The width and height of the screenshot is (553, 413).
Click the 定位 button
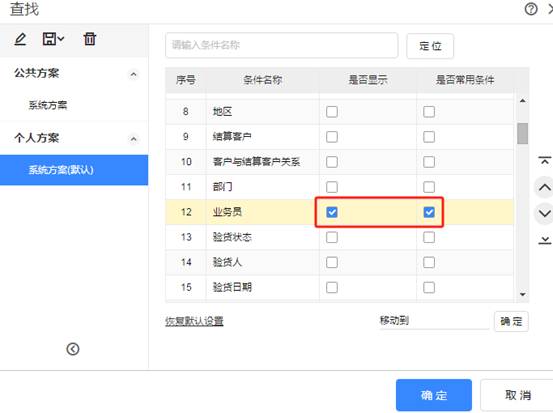tap(430, 46)
